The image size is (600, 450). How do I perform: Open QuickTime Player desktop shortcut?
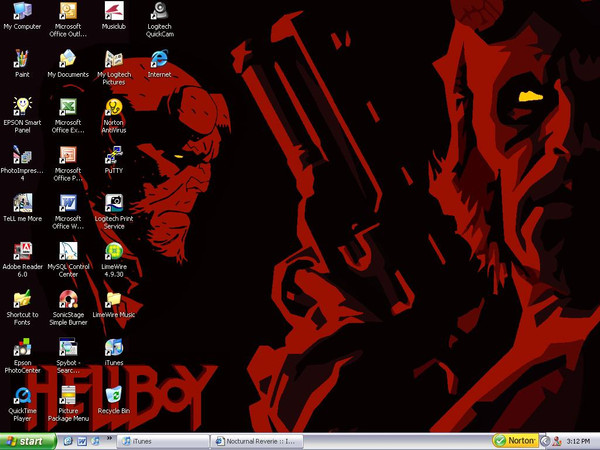(22, 404)
